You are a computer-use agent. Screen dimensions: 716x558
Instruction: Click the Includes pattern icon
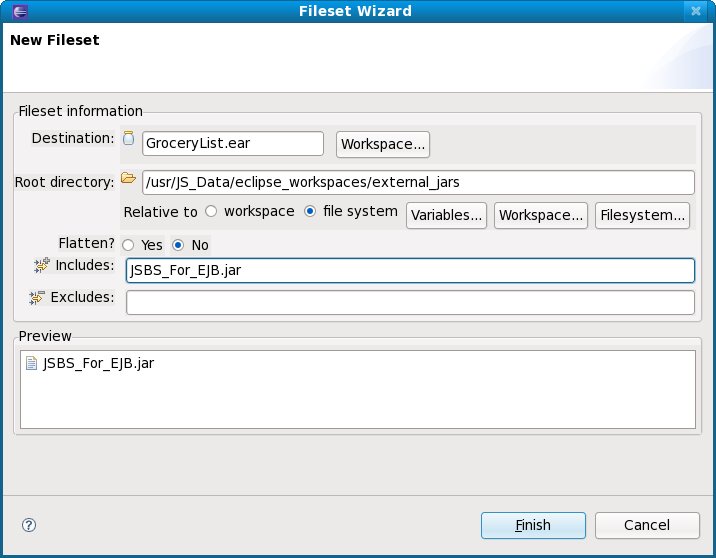41,265
